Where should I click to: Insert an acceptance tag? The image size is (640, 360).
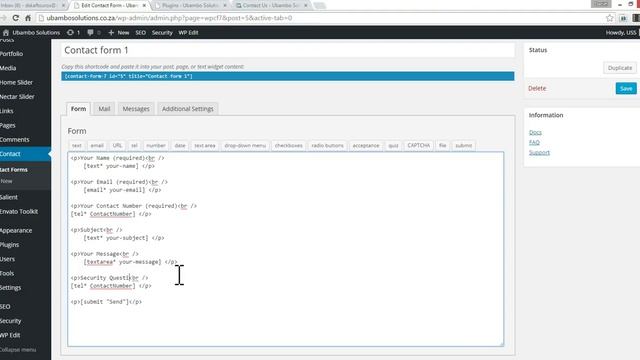click(366, 145)
